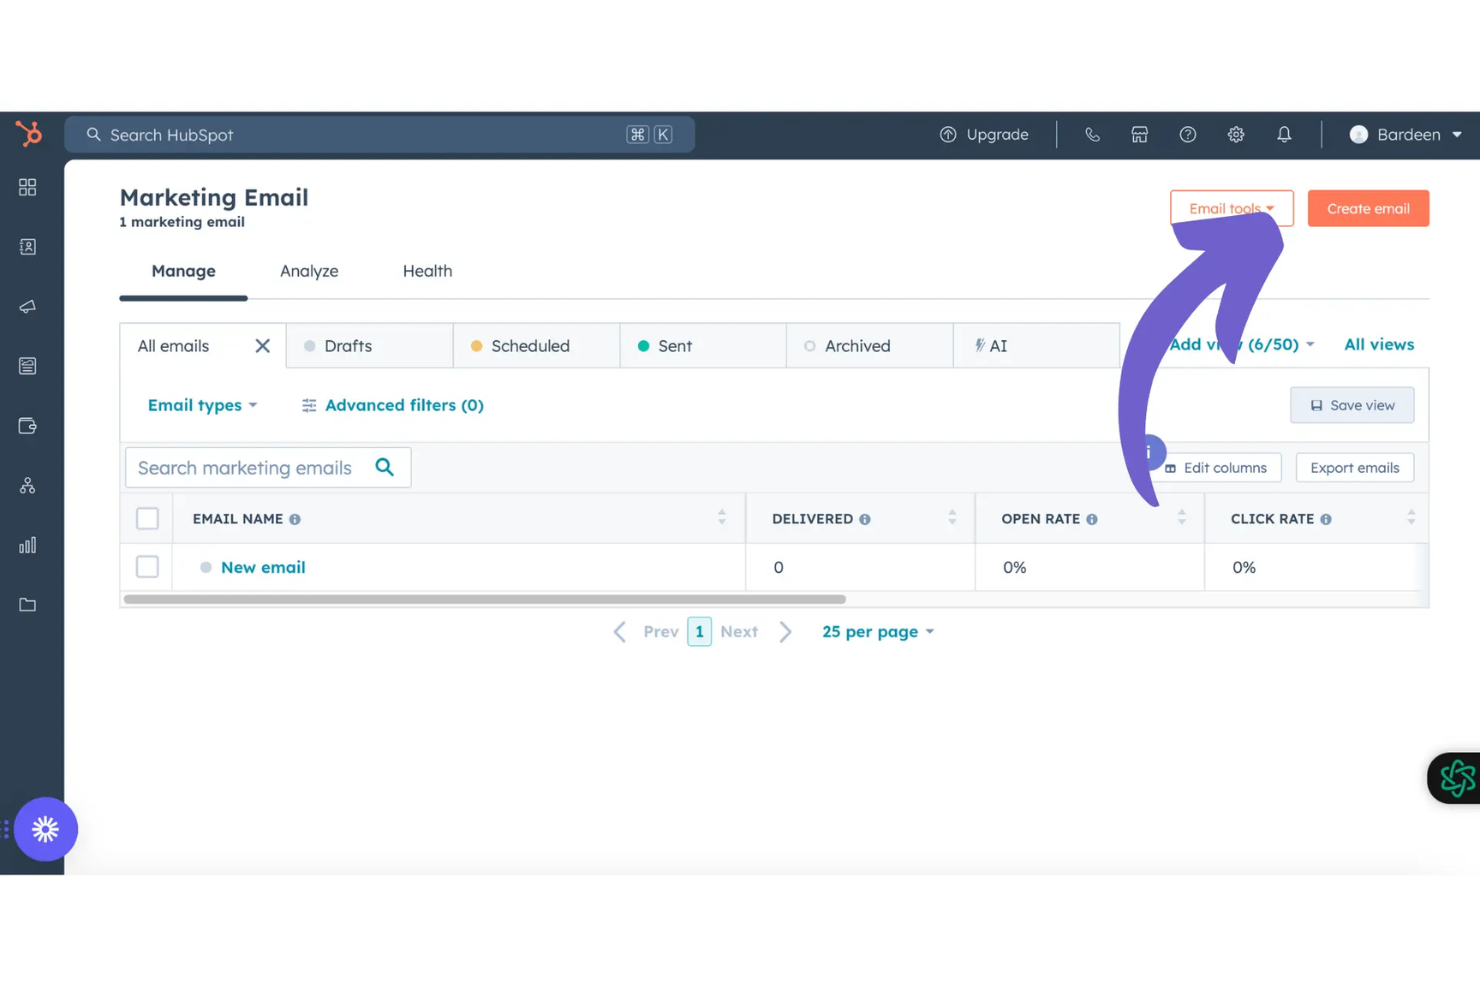The image size is (1480, 987).
Task: Select the CRM contacts icon in sidebar
Action: point(27,246)
